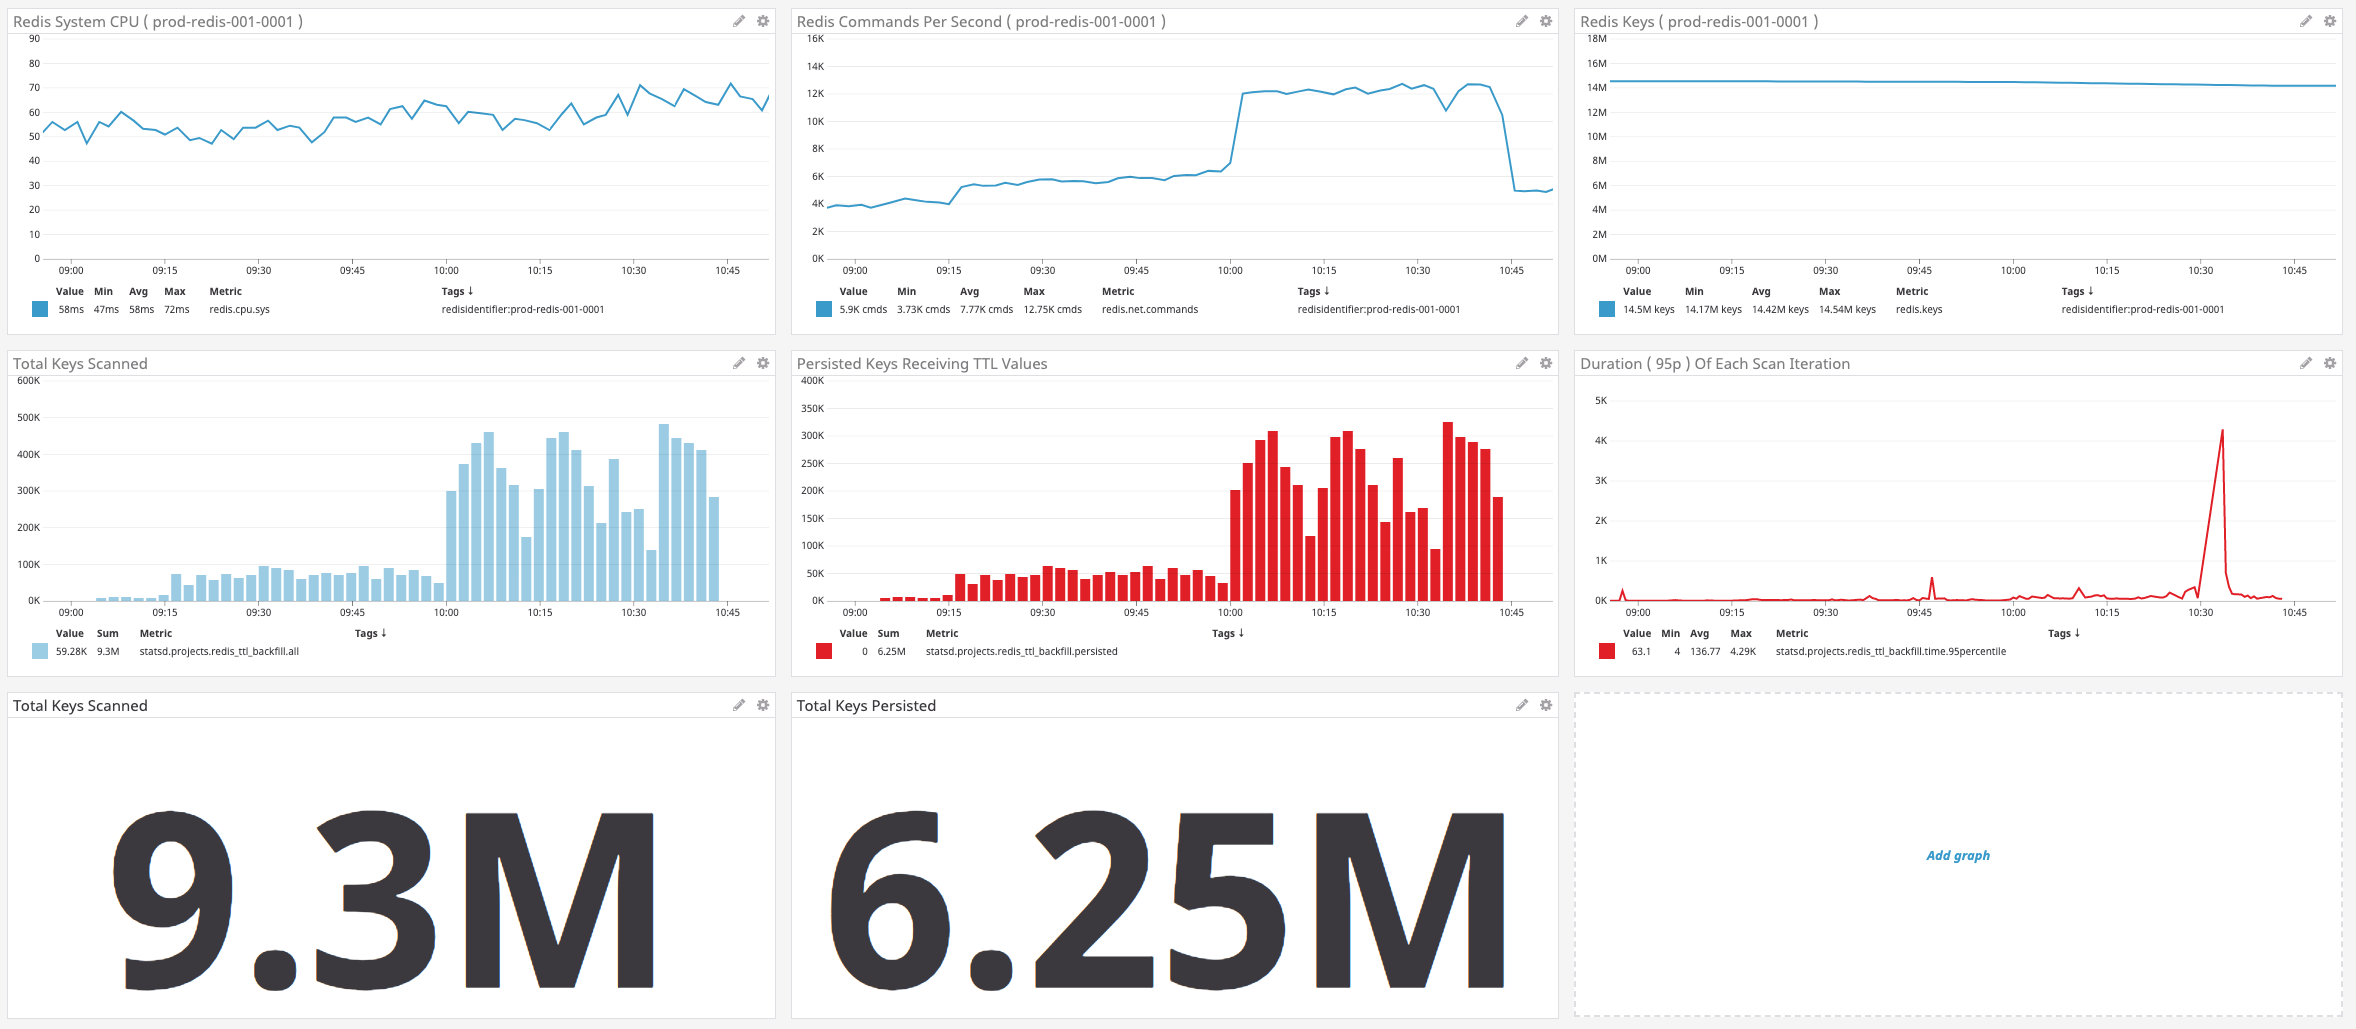Click the Redis Commands Per Second panel title
This screenshot has width=2356, height=1029.
pyautogui.click(x=980, y=21)
